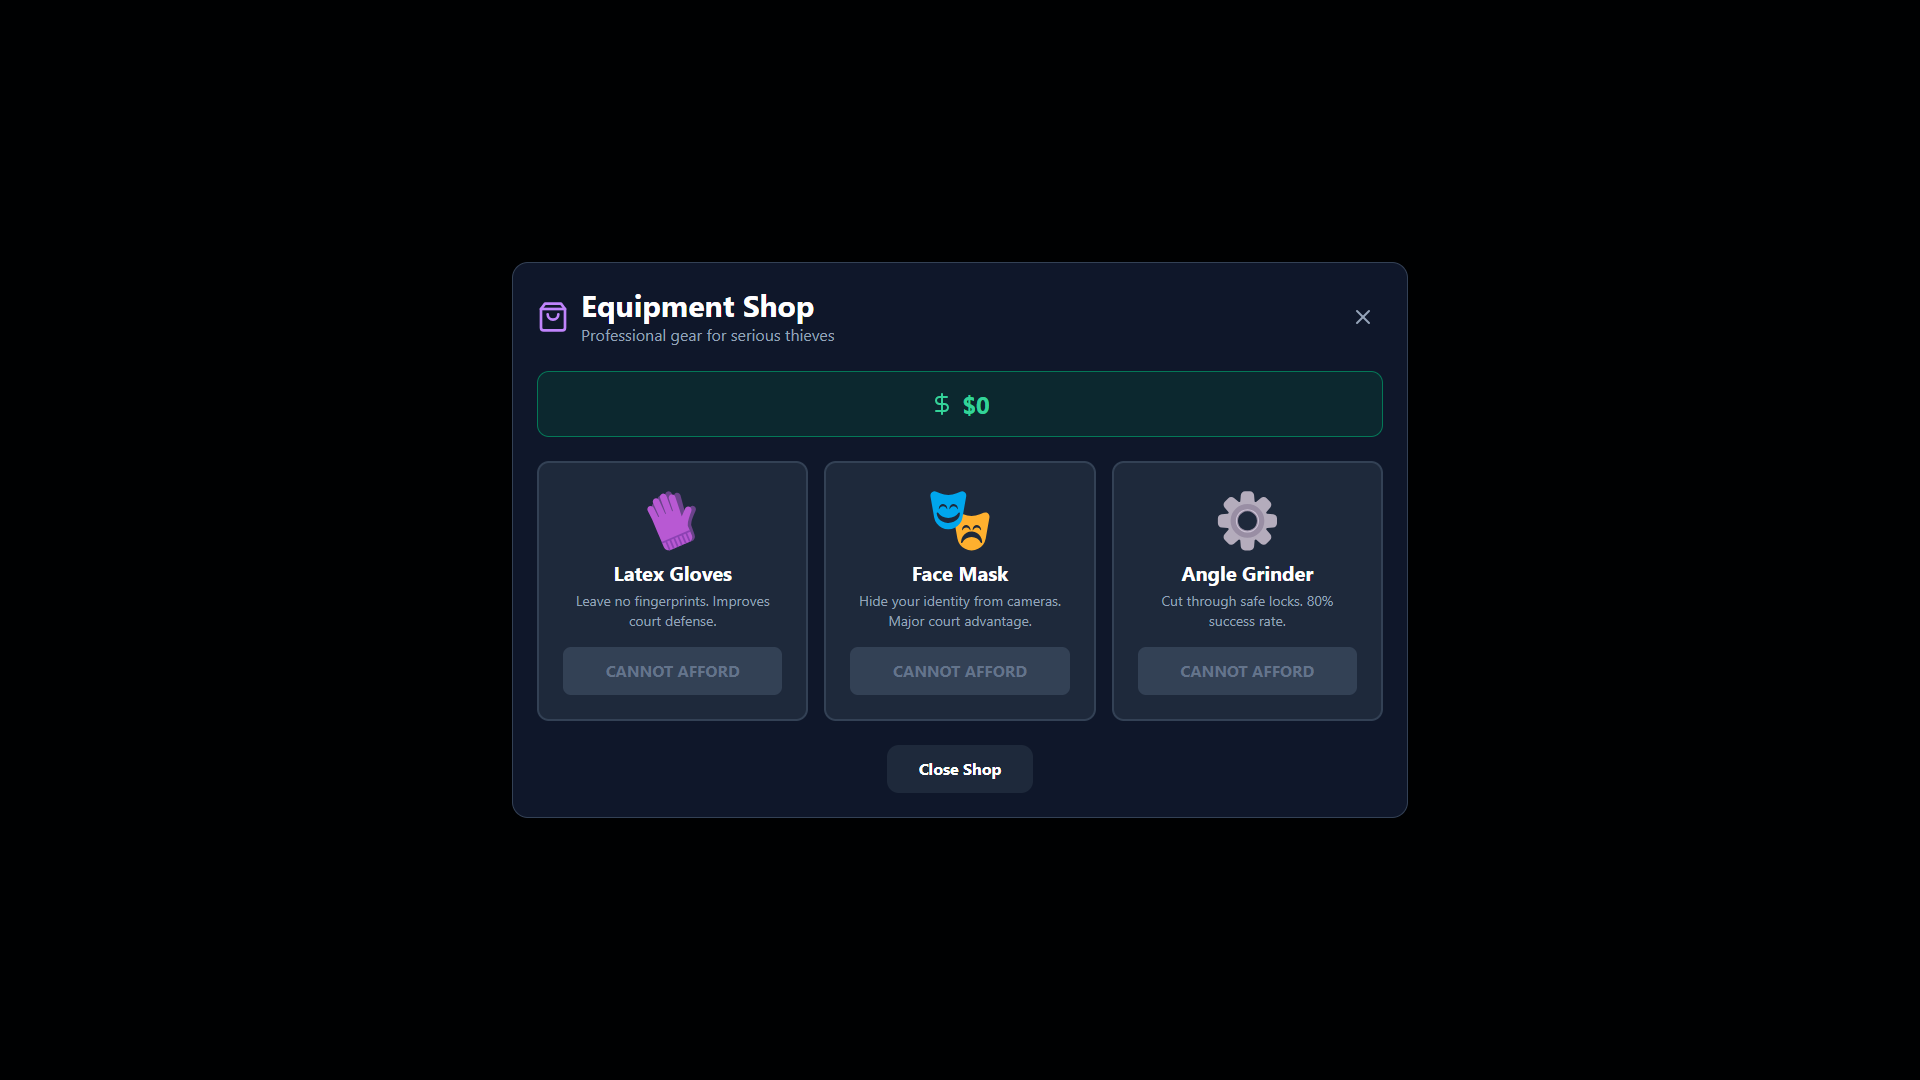Click the $0 balance amount
The height and width of the screenshot is (1080, 1920).
(976, 405)
